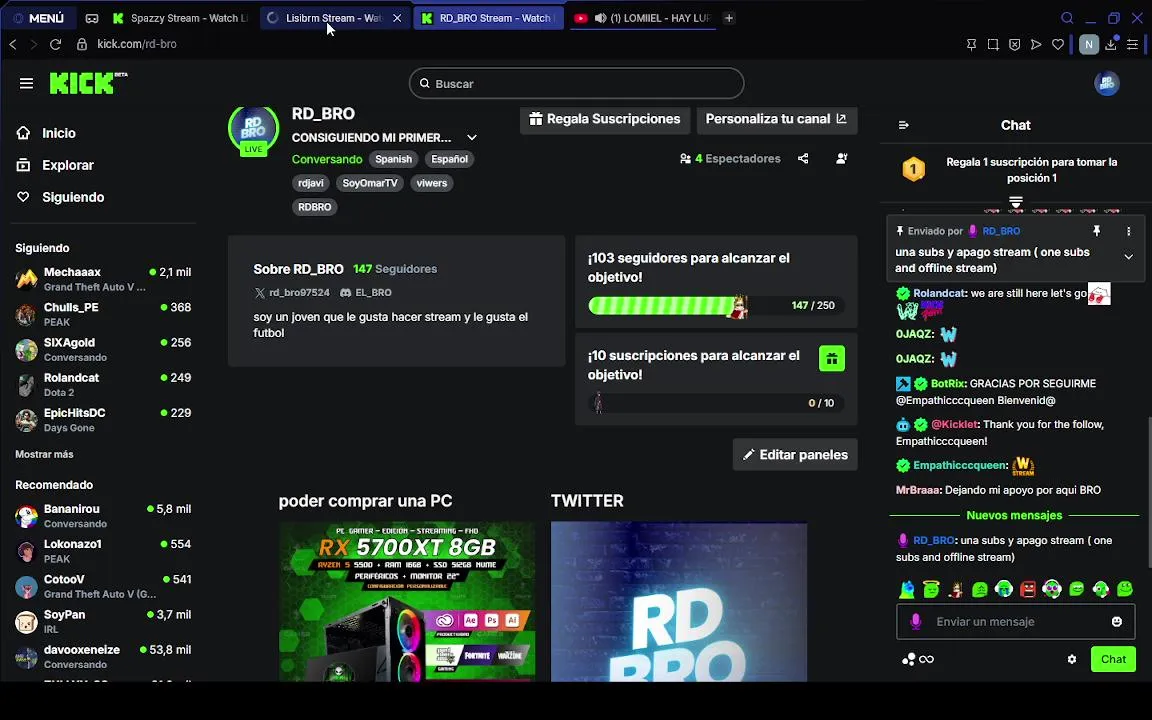Screen dimensions: 1152x720
Task: Collapse chat with the arrow icon
Action: (x=904, y=125)
